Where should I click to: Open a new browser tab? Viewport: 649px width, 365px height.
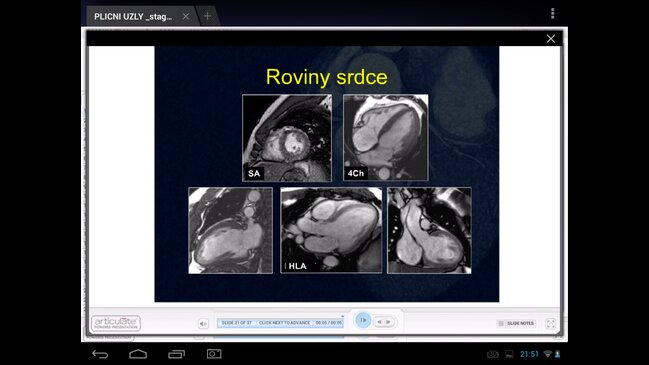[207, 16]
